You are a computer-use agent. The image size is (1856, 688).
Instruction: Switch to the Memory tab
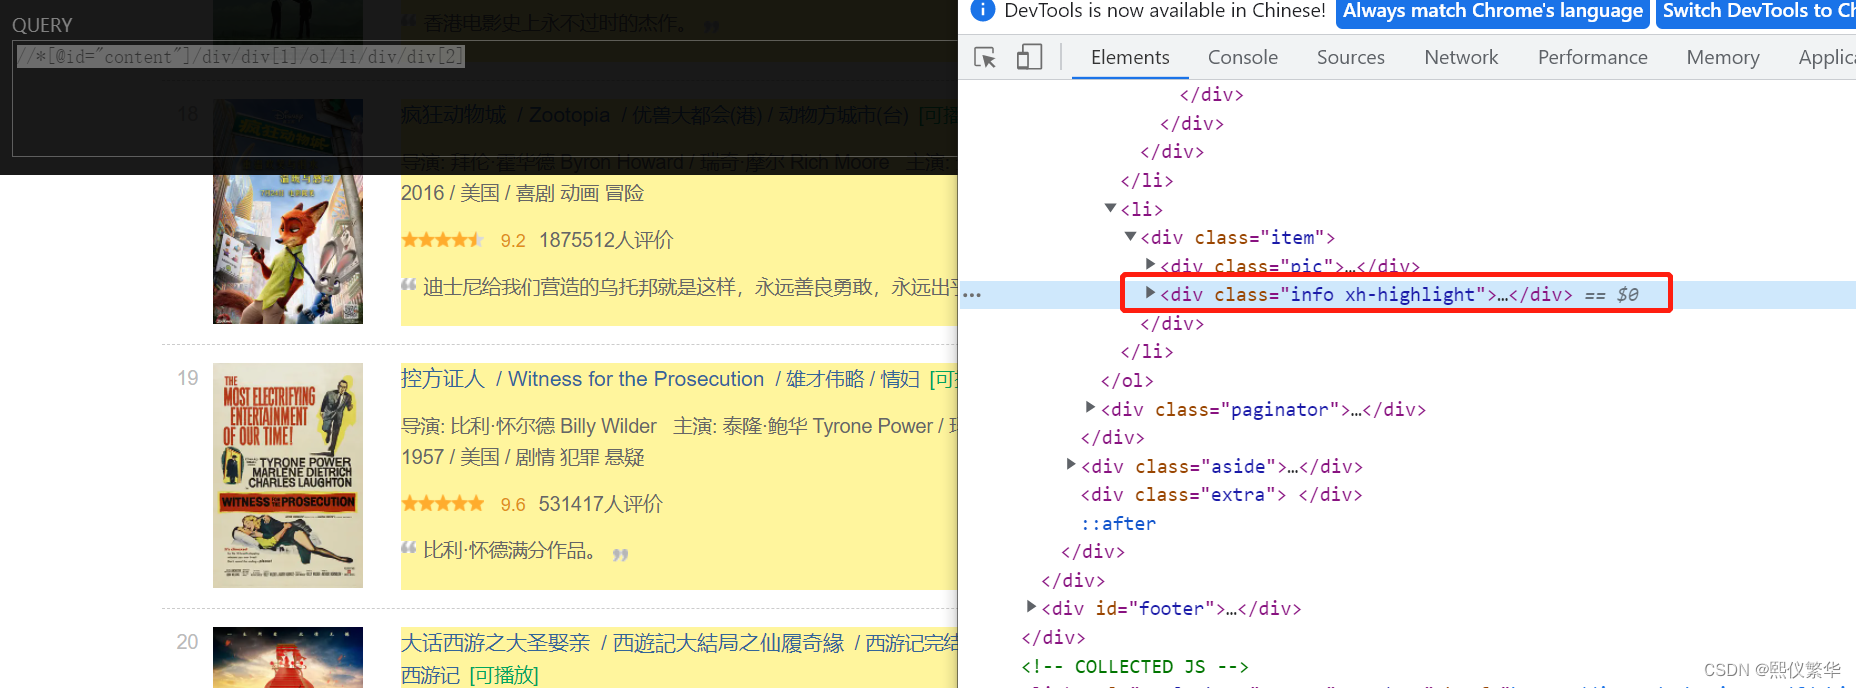[1722, 57]
